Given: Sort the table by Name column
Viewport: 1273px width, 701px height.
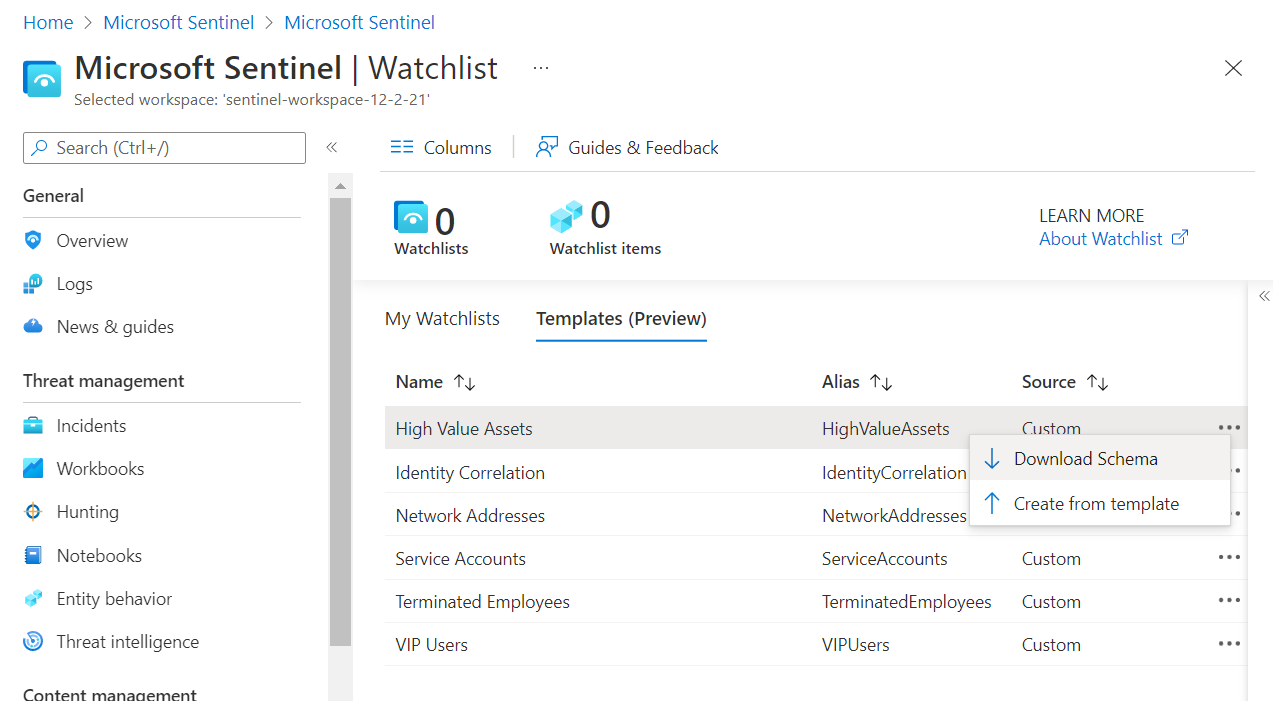Looking at the screenshot, I should 464,382.
